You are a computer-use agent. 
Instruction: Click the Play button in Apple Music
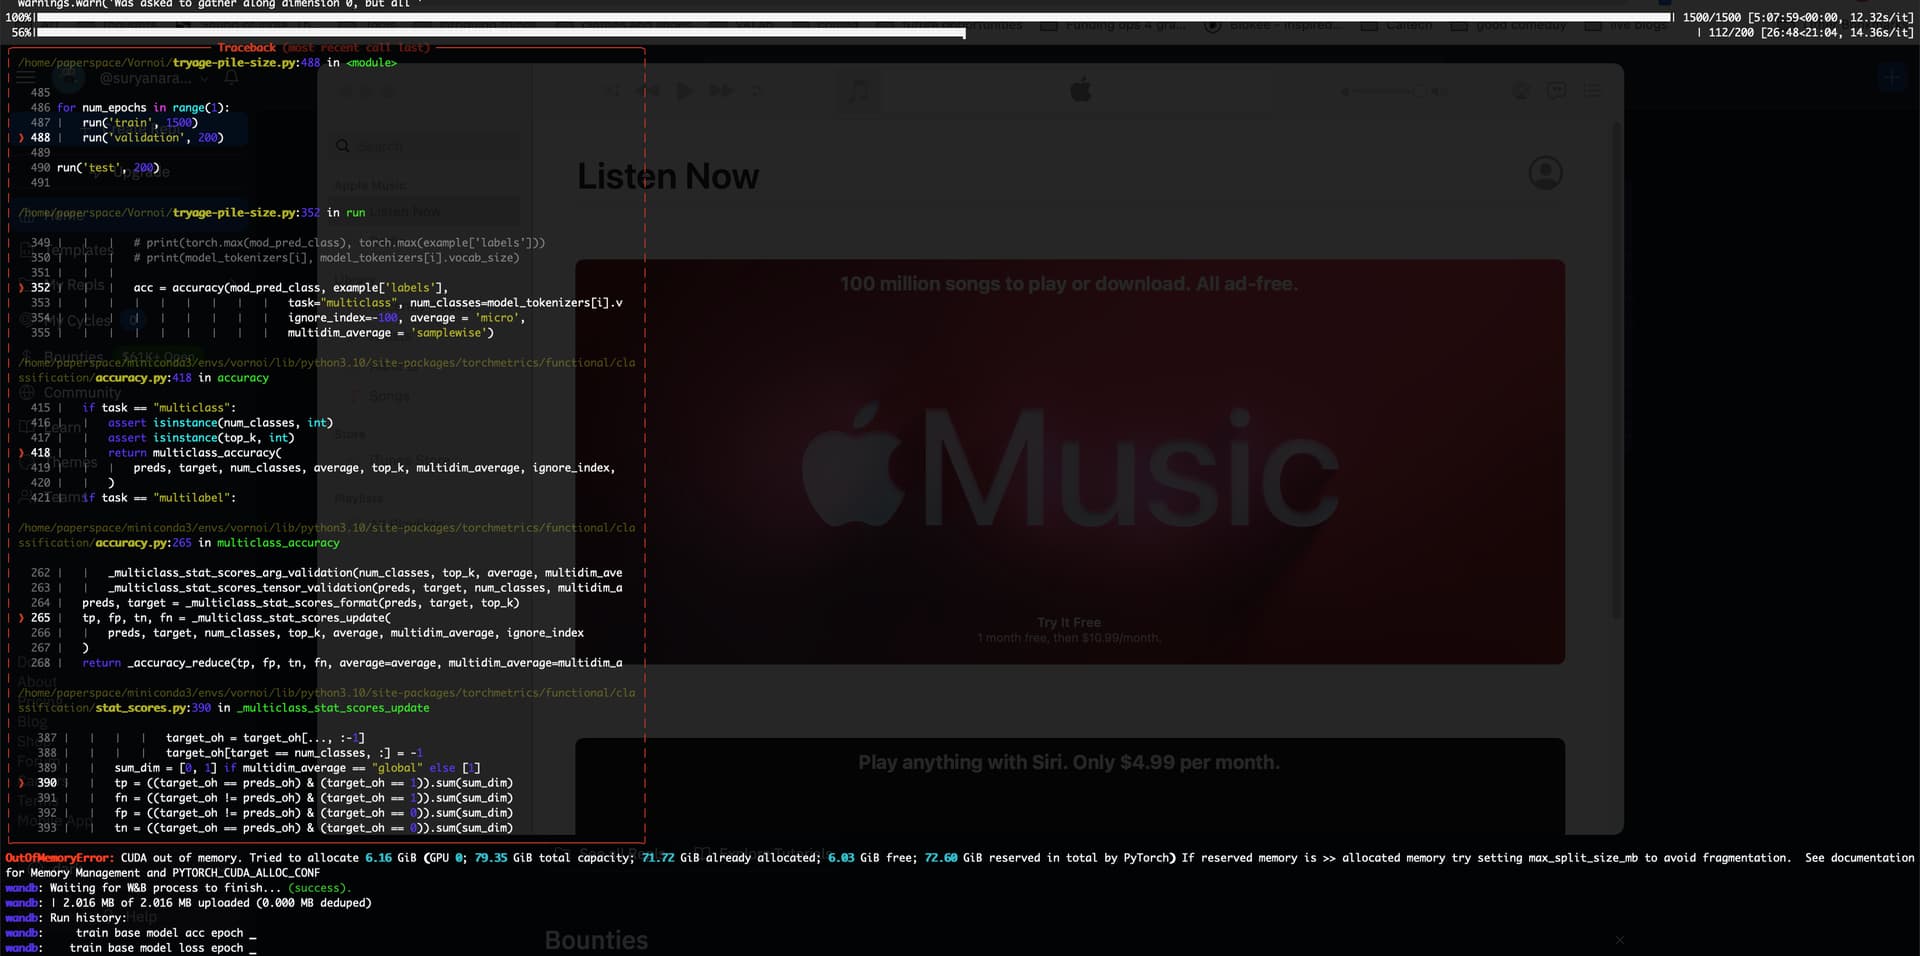pyautogui.click(x=684, y=91)
